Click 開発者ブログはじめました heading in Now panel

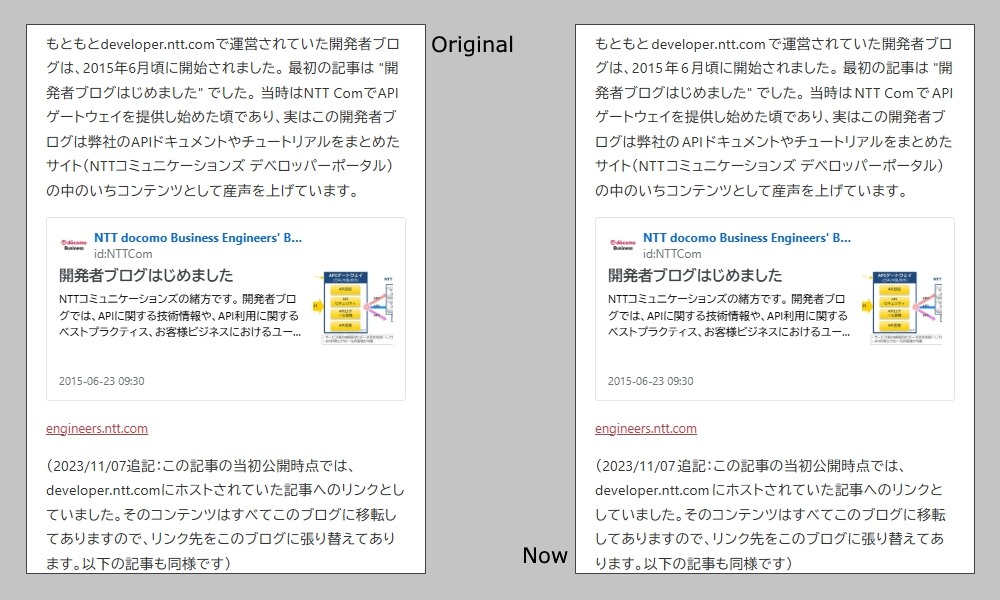click(695, 275)
